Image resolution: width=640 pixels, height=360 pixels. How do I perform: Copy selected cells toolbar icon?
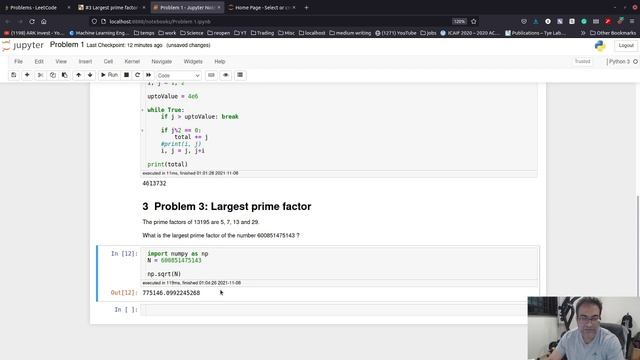[x=53, y=75]
